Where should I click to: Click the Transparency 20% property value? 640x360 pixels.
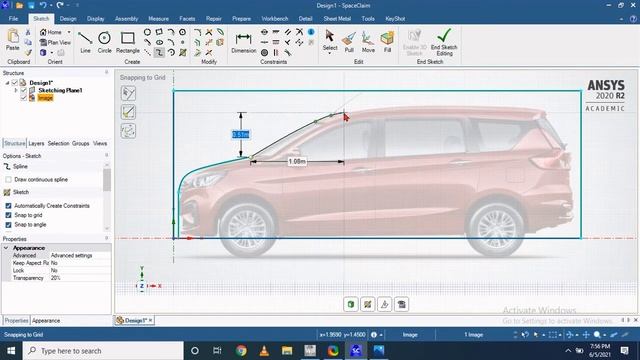[x=80, y=278]
